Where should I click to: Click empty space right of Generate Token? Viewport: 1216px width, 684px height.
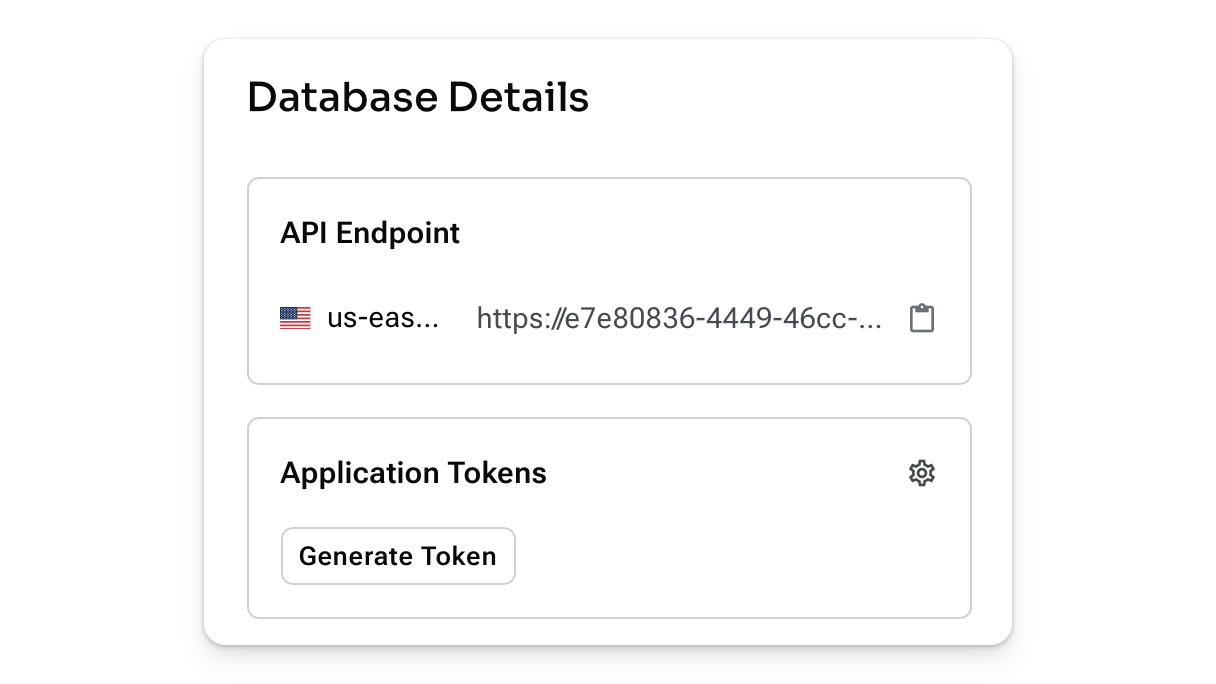pos(730,556)
